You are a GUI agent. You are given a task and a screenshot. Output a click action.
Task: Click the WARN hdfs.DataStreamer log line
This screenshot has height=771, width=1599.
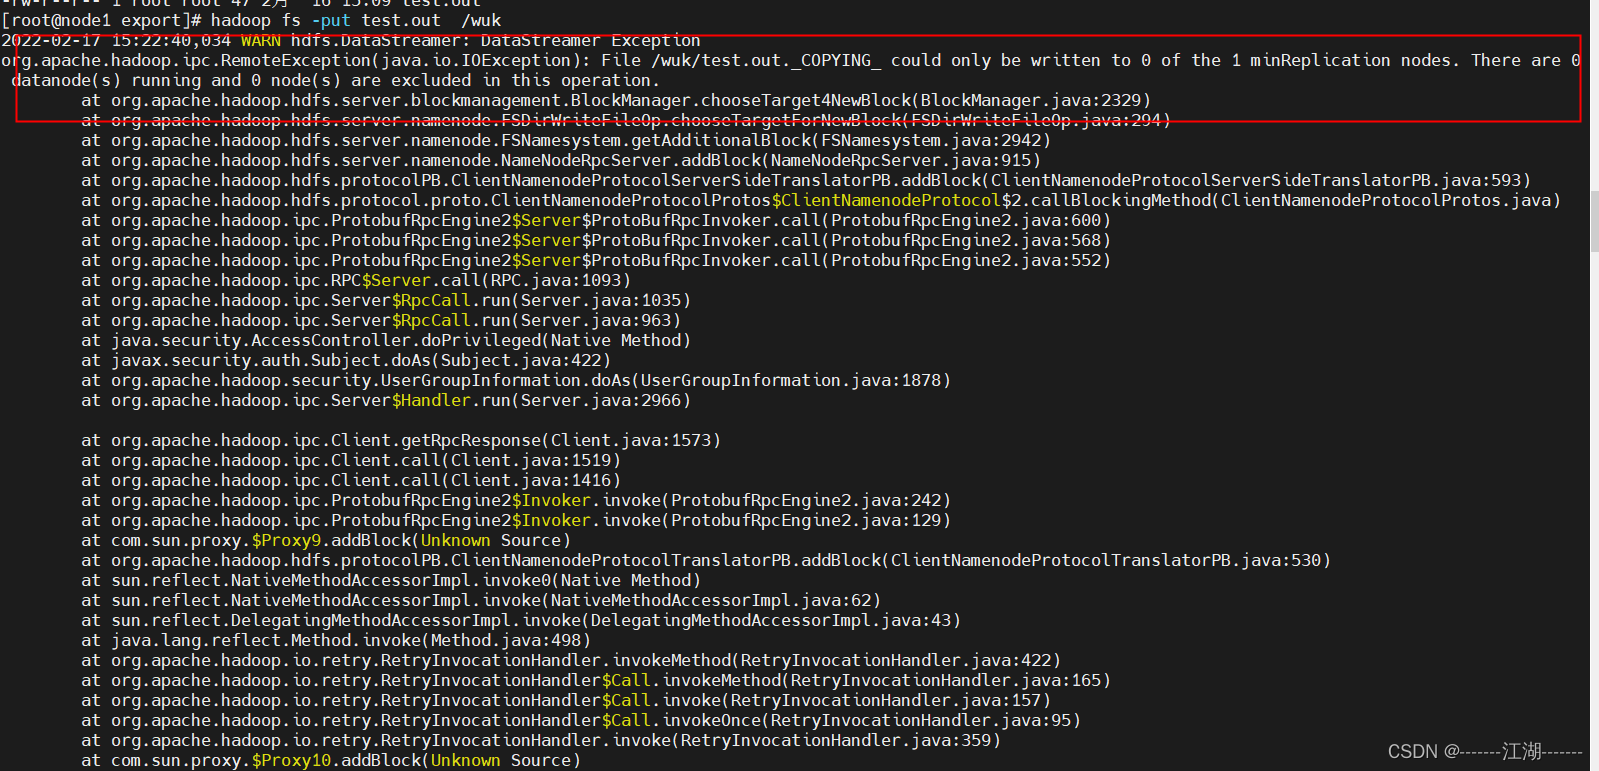coord(351,40)
